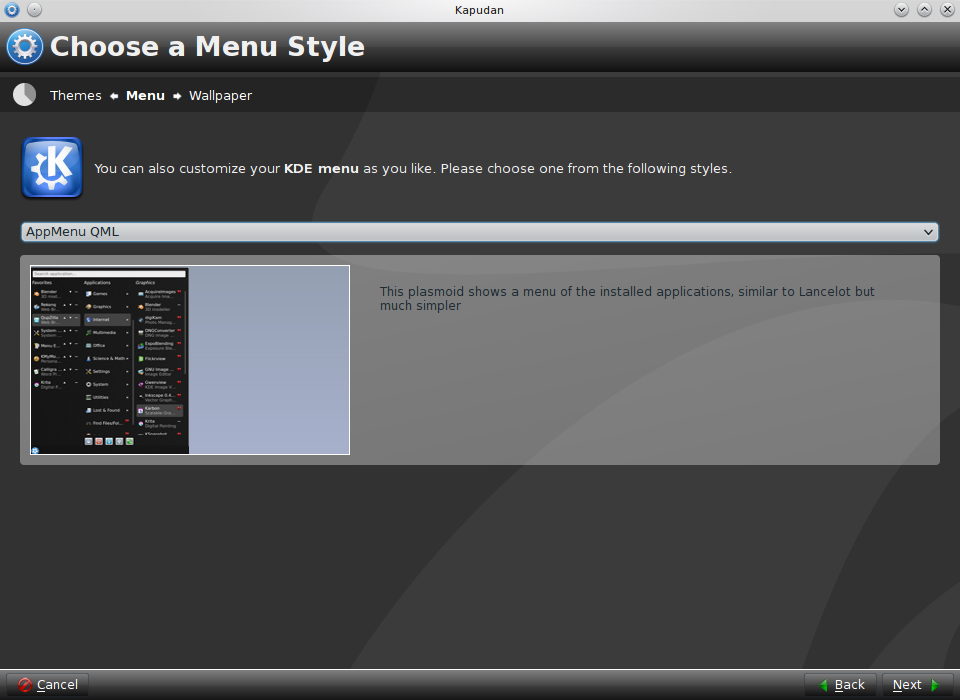Click the plasmoid description text
This screenshot has height=700, width=960.
tap(627, 298)
